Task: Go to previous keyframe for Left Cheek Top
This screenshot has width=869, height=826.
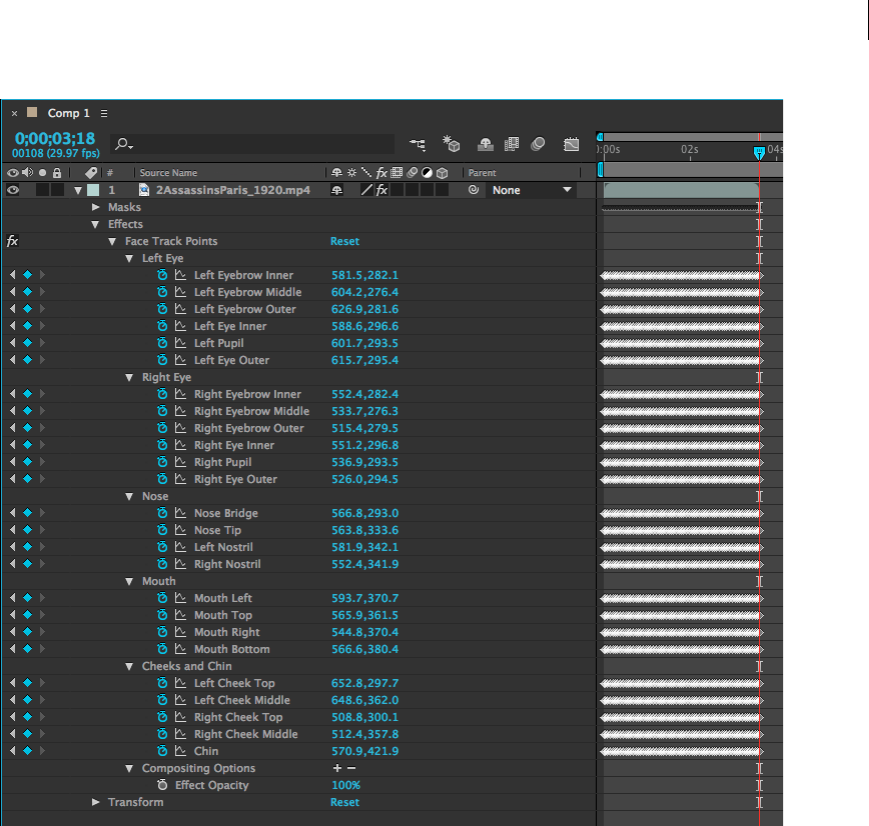Action: pos(13,683)
